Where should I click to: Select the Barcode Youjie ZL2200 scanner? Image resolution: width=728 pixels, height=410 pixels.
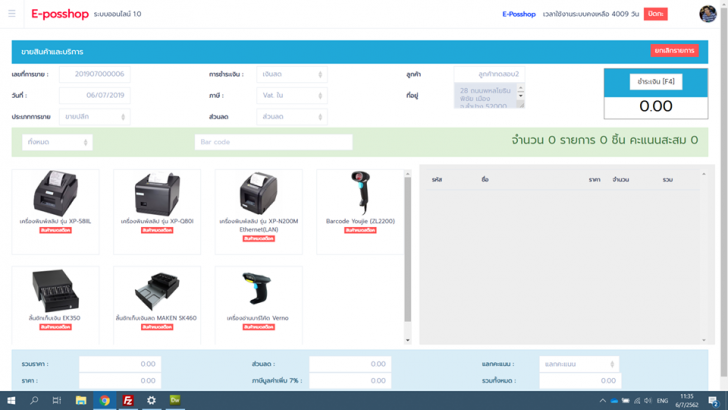pos(360,212)
